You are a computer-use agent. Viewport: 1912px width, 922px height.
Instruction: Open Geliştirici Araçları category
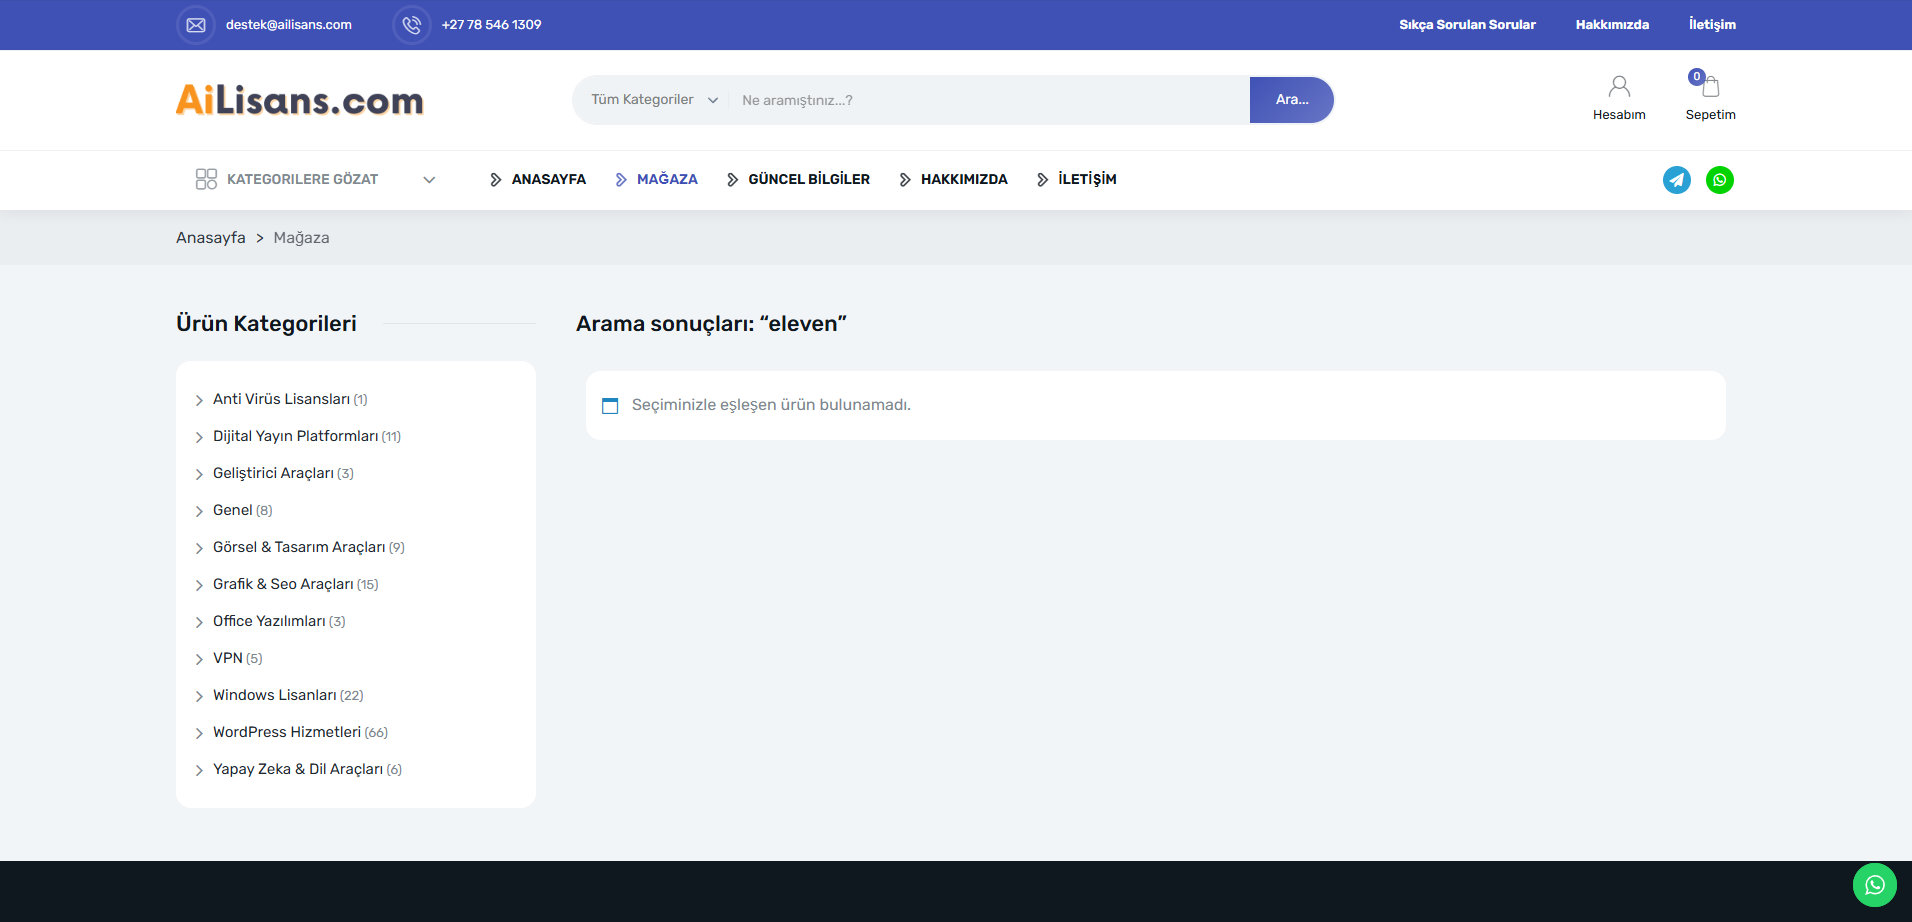(273, 473)
